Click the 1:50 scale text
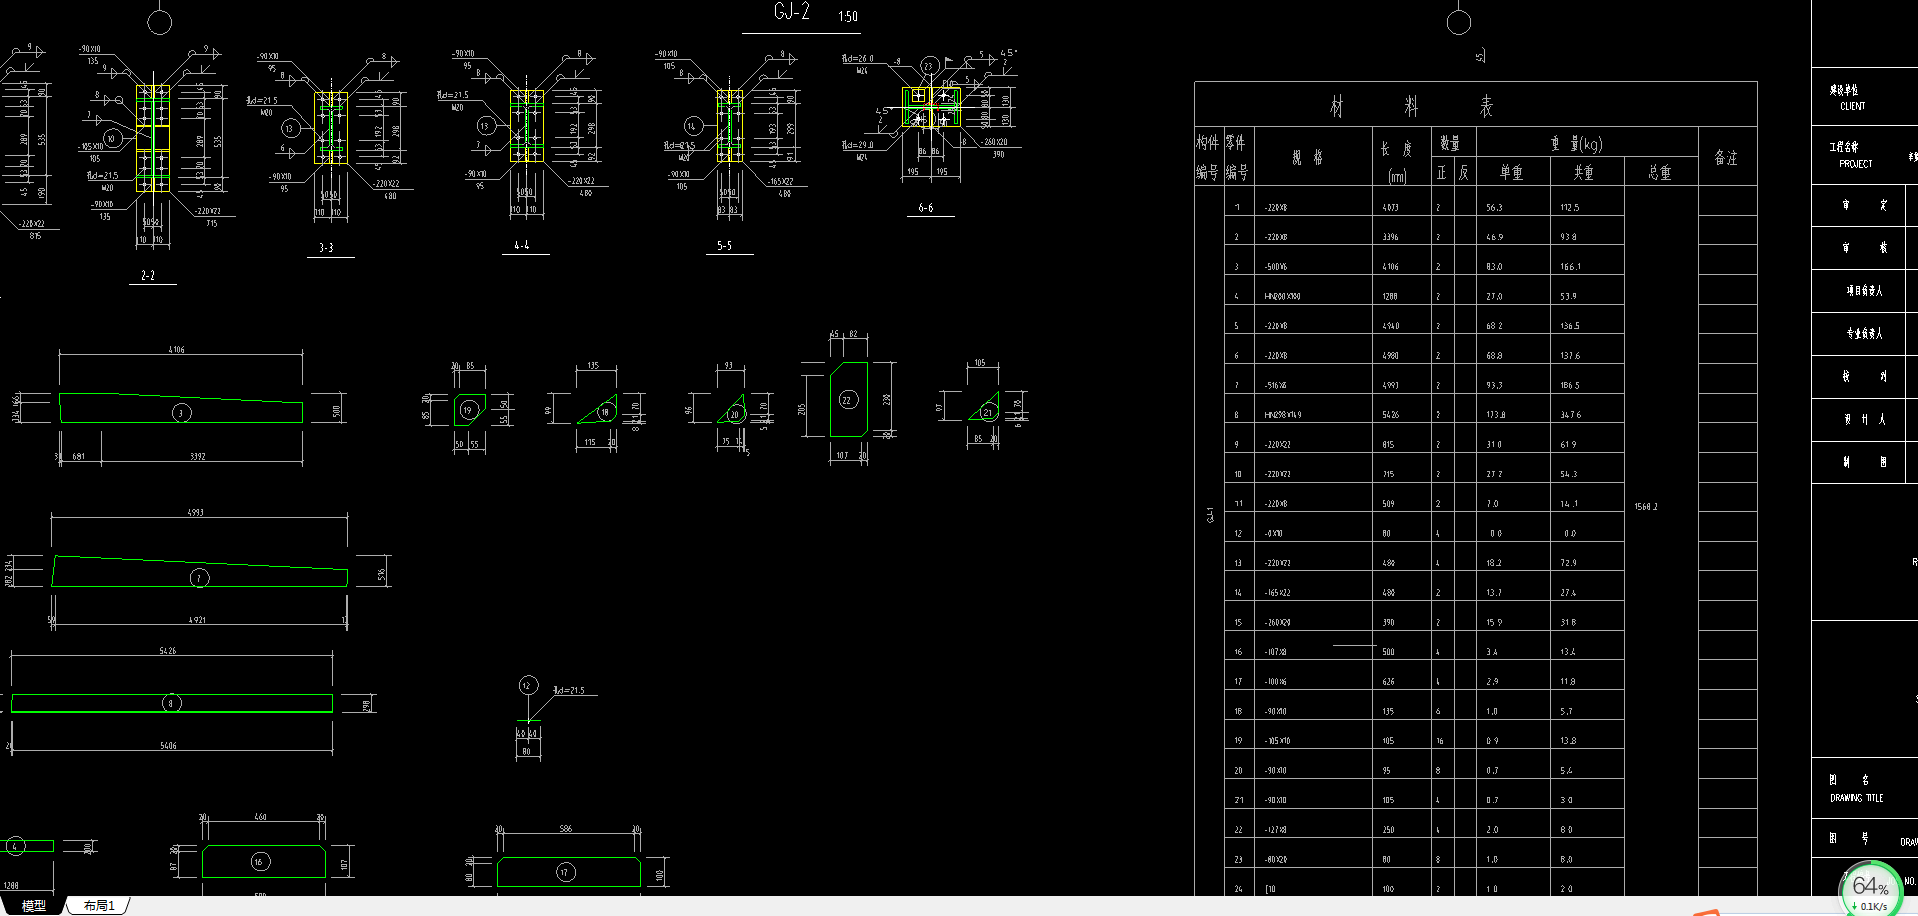Image resolution: width=1918 pixels, height=916 pixels. coord(848,16)
